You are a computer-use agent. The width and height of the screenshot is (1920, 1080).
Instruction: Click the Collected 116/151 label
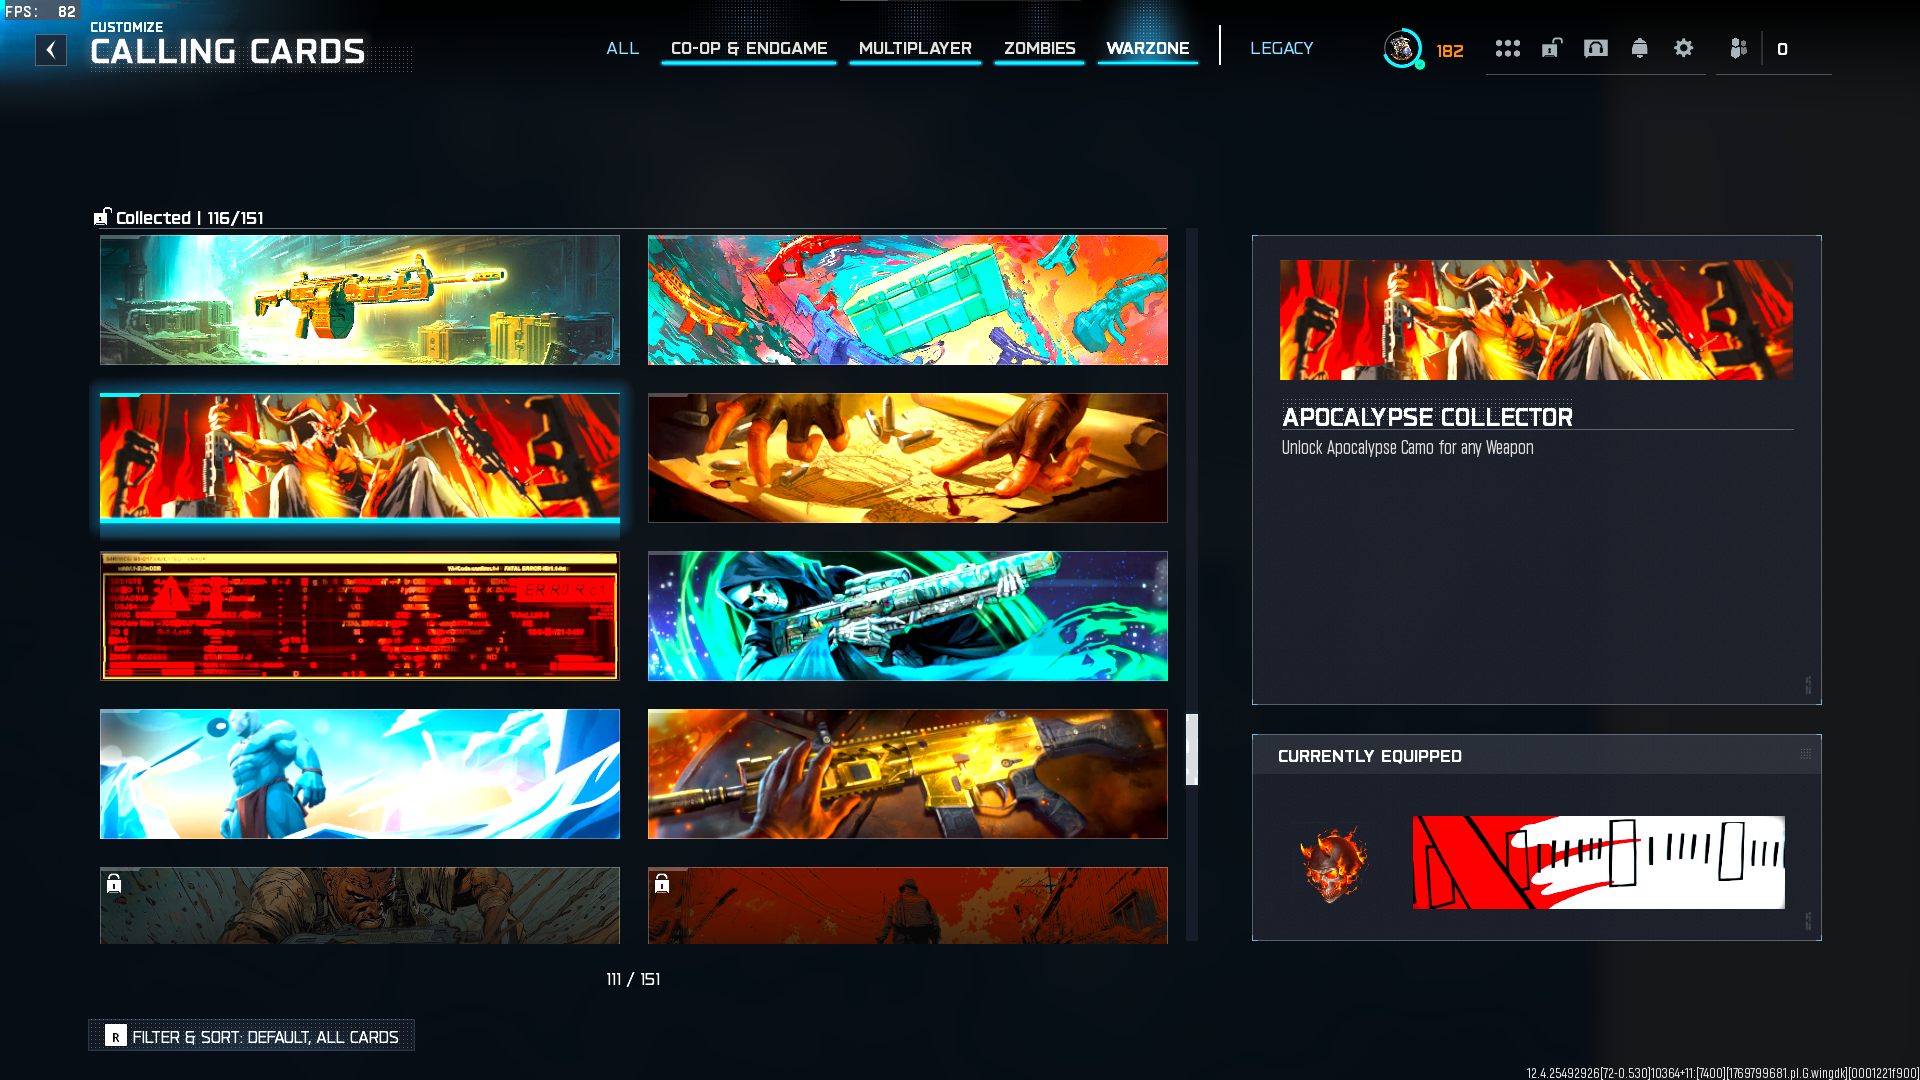point(179,218)
